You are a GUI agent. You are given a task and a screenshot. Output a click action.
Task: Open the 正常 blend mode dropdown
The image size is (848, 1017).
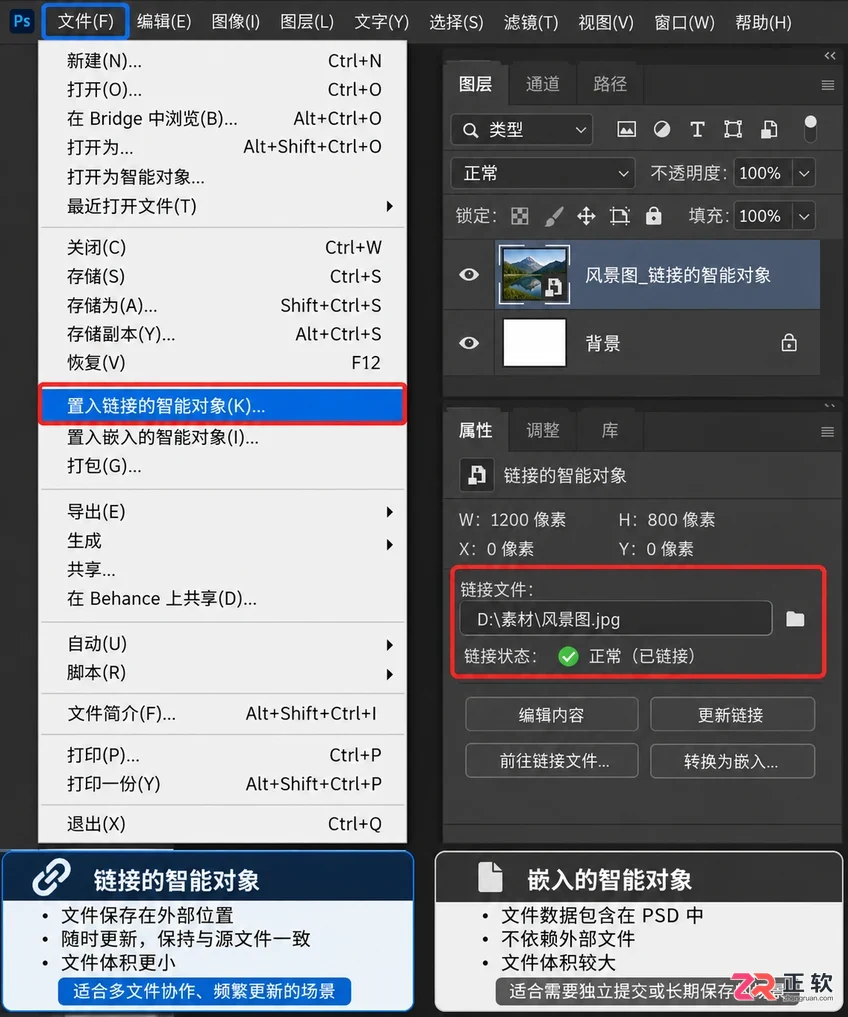click(x=543, y=173)
